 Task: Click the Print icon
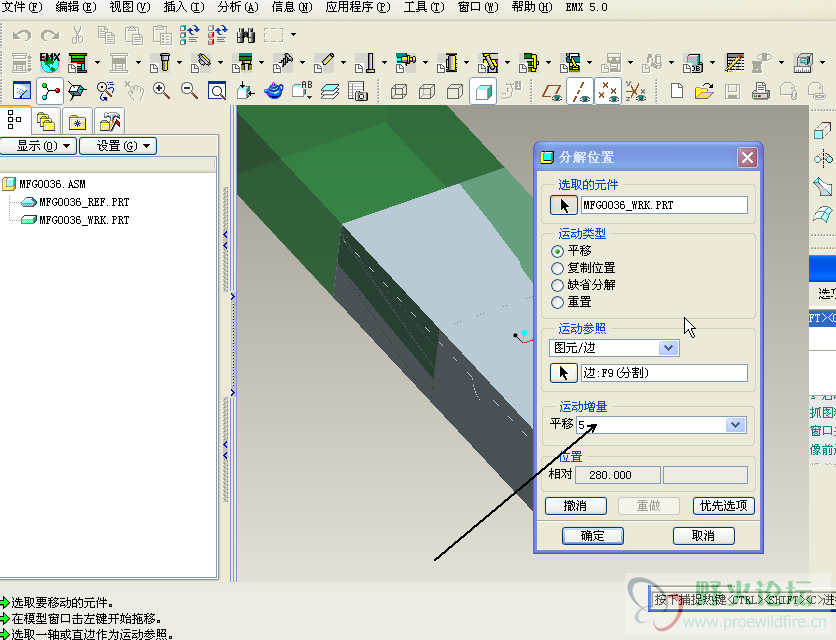click(x=760, y=91)
